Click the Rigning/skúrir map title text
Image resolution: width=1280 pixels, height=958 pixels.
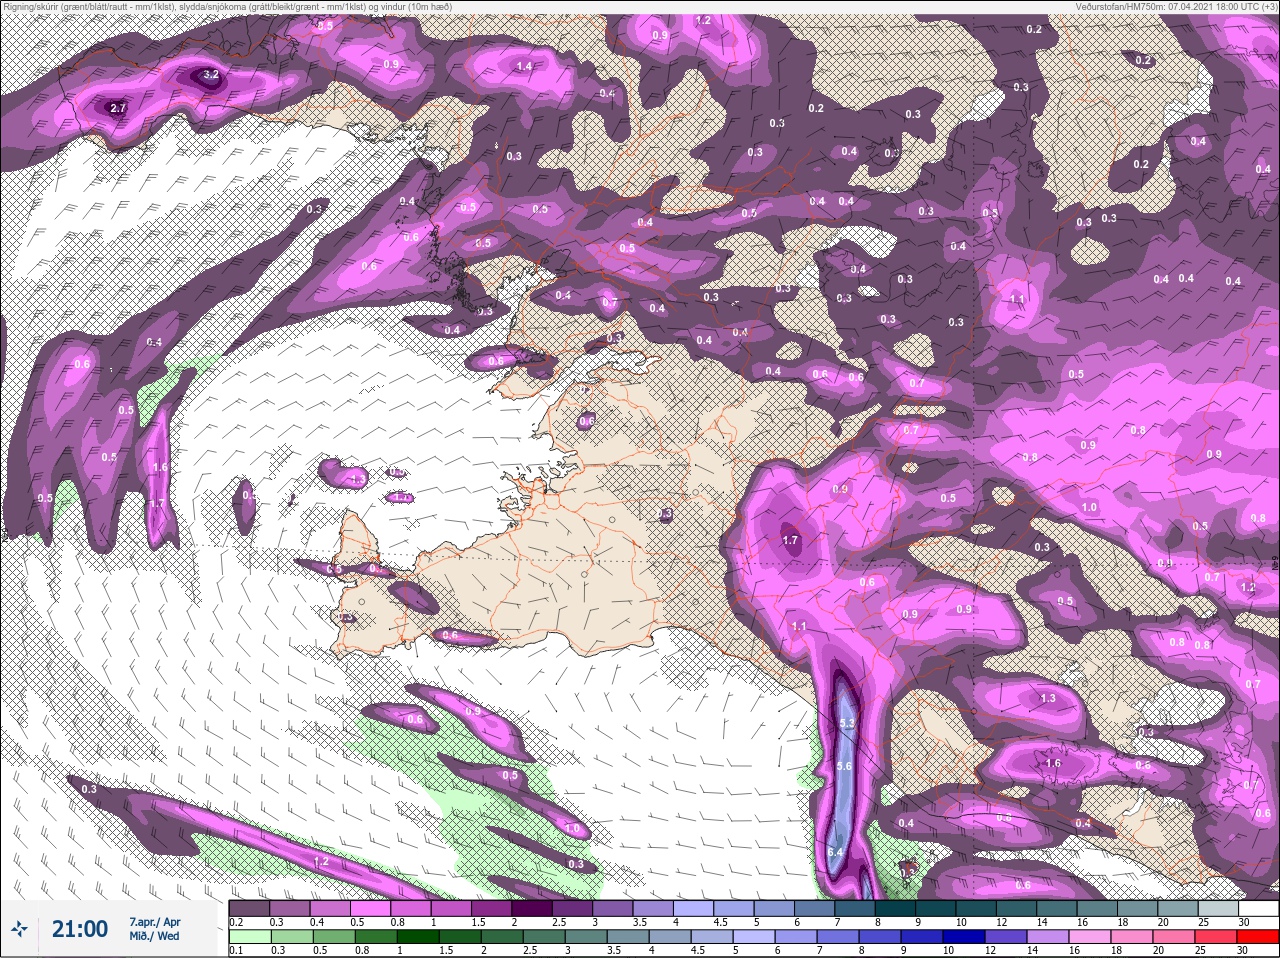coord(226,6)
